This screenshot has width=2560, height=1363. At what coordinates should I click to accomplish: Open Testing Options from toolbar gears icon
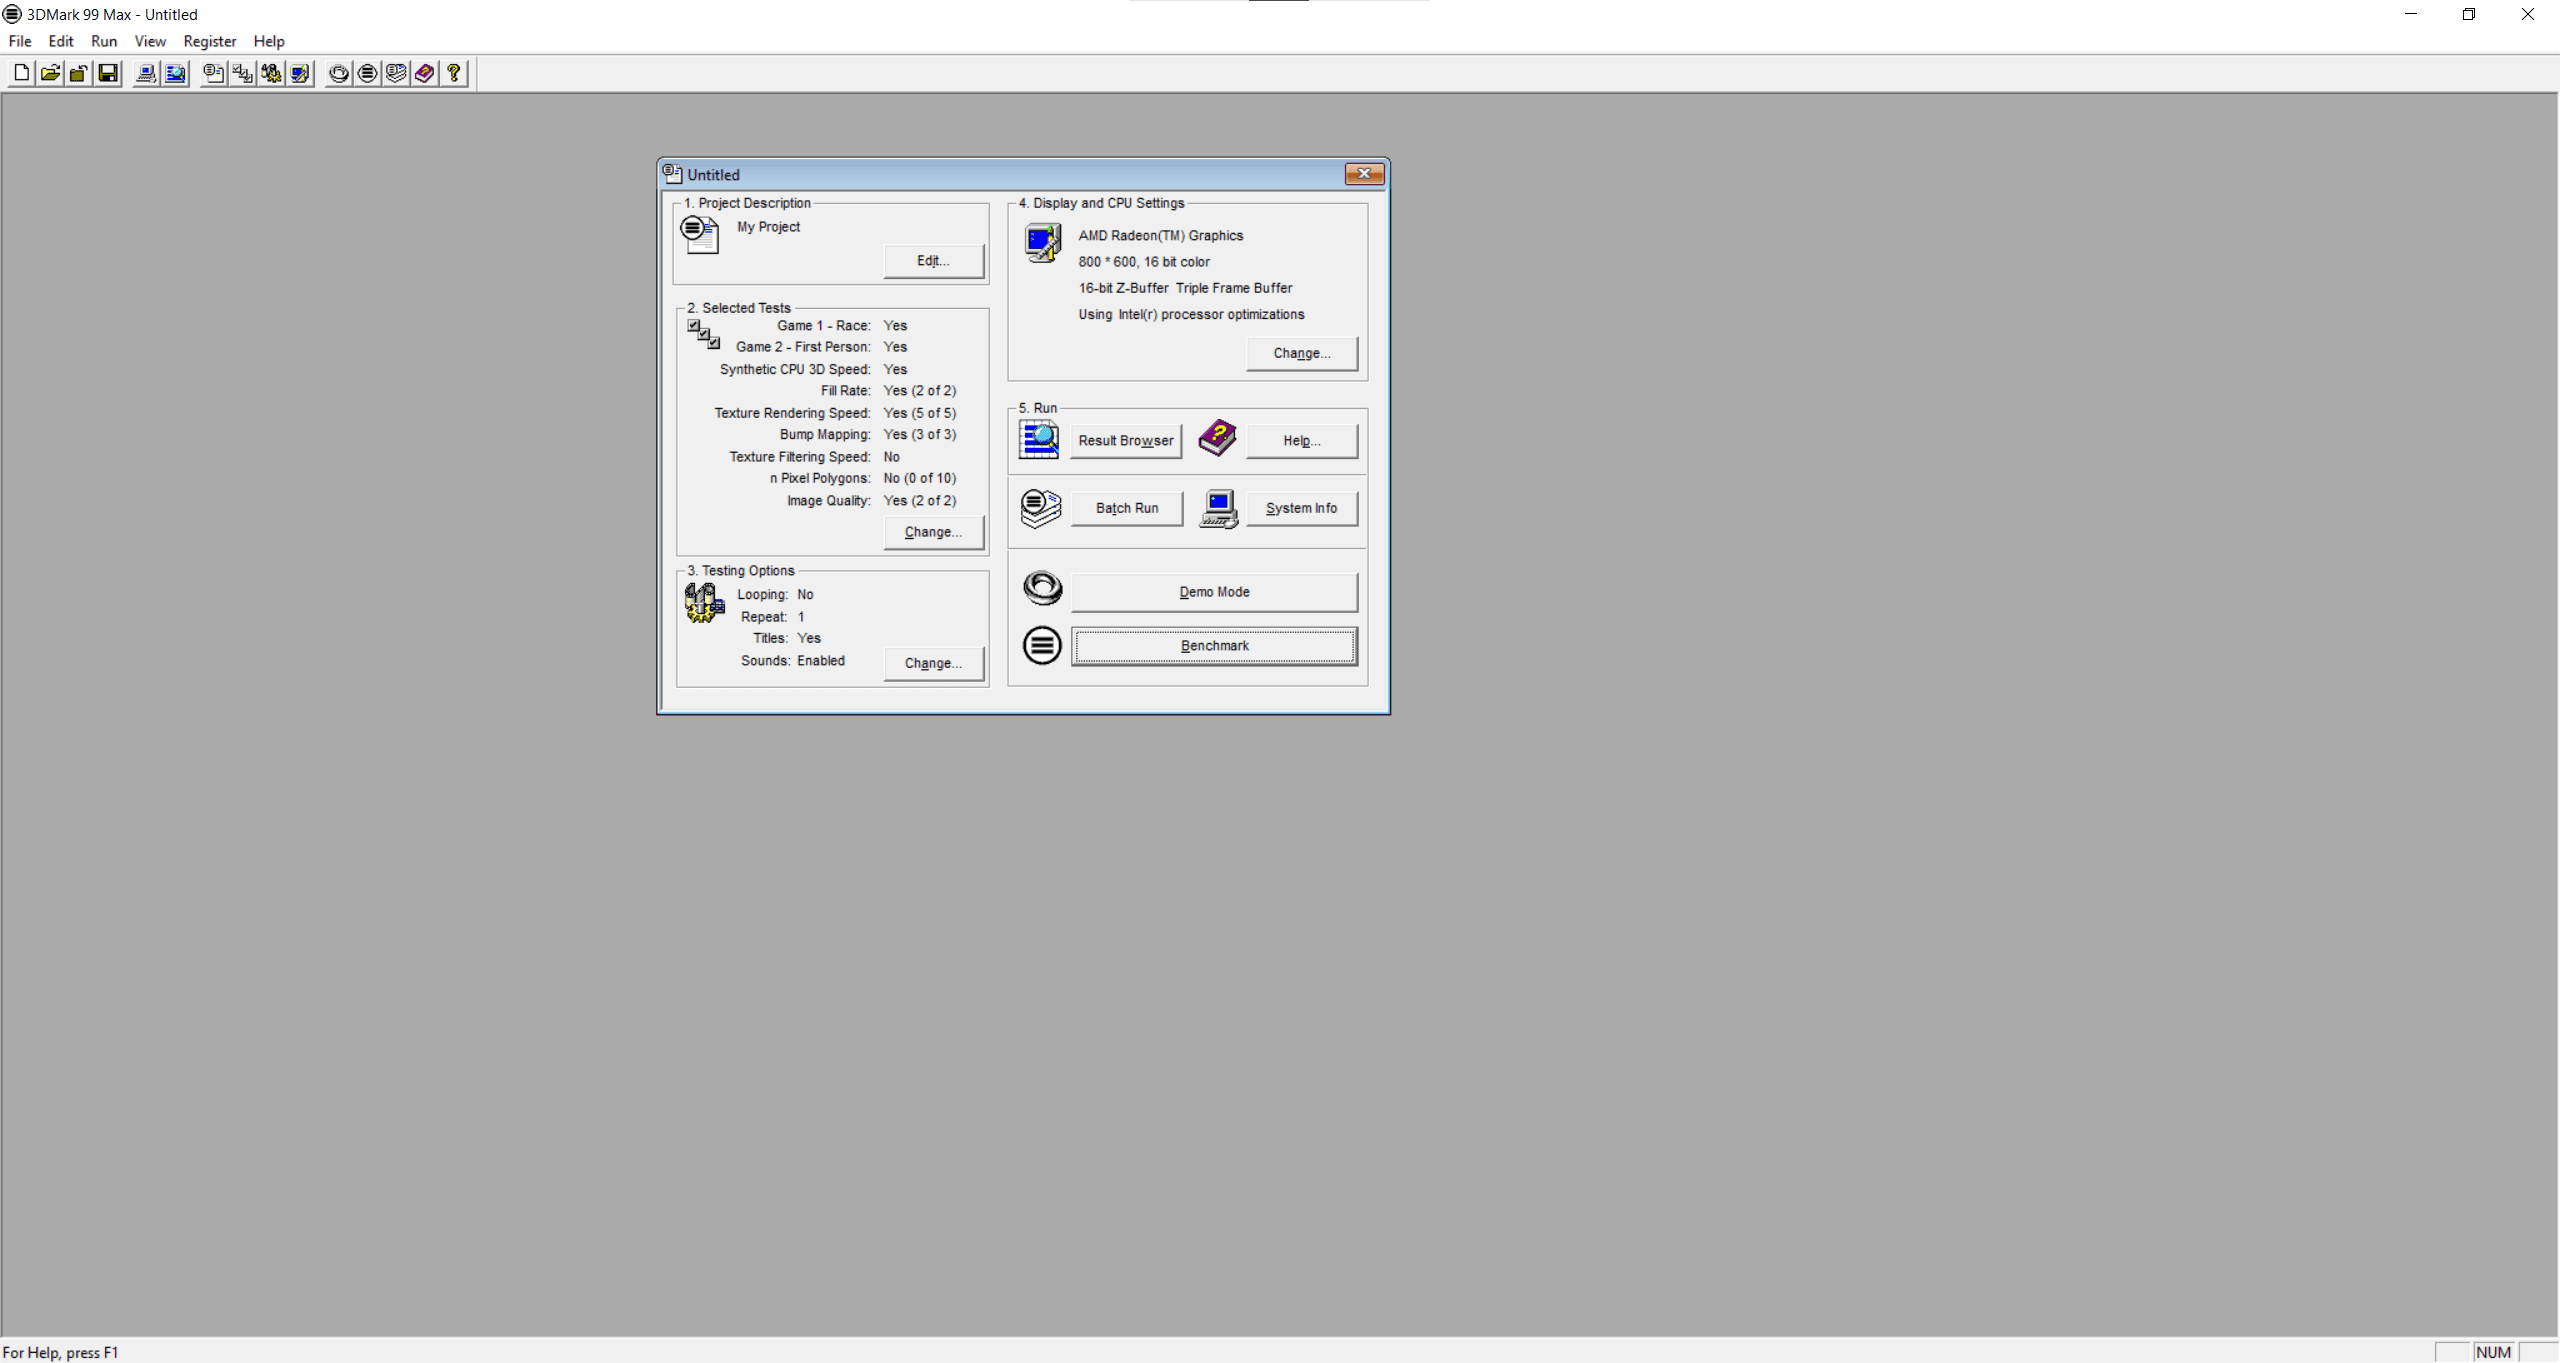pos(271,73)
